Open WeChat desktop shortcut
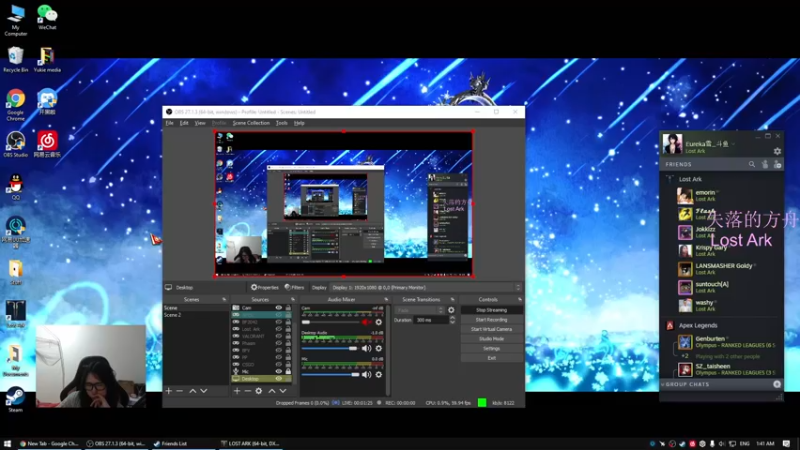800x450 pixels. (x=47, y=17)
